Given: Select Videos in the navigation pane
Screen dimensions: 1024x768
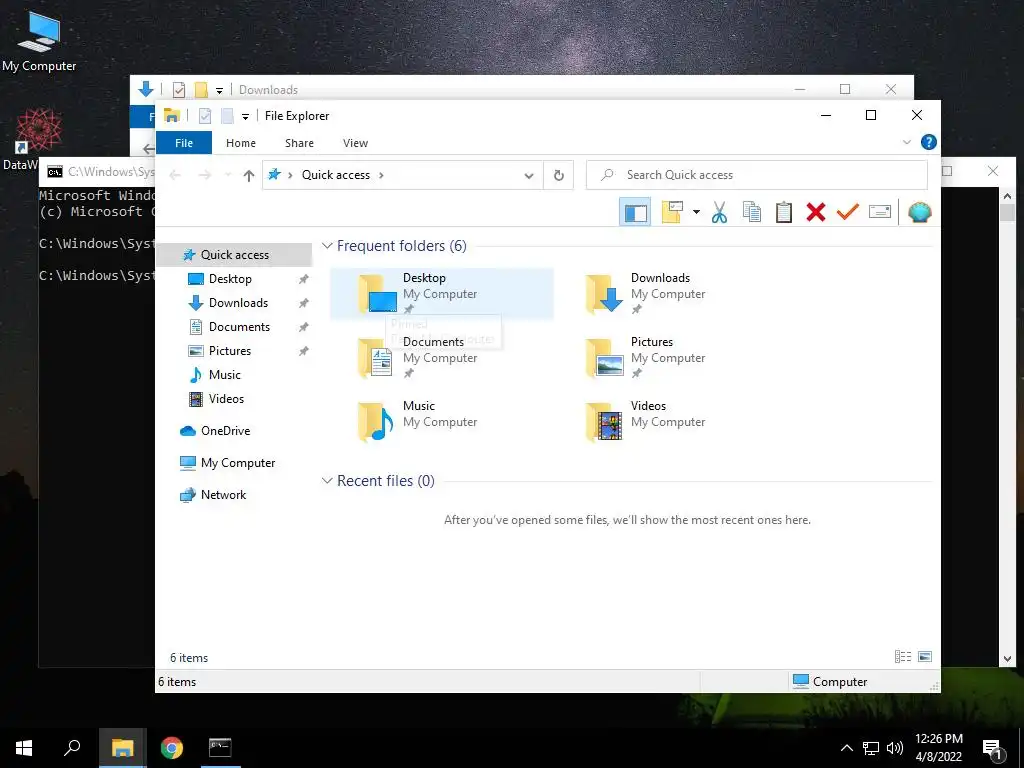Looking at the screenshot, I should (226, 399).
